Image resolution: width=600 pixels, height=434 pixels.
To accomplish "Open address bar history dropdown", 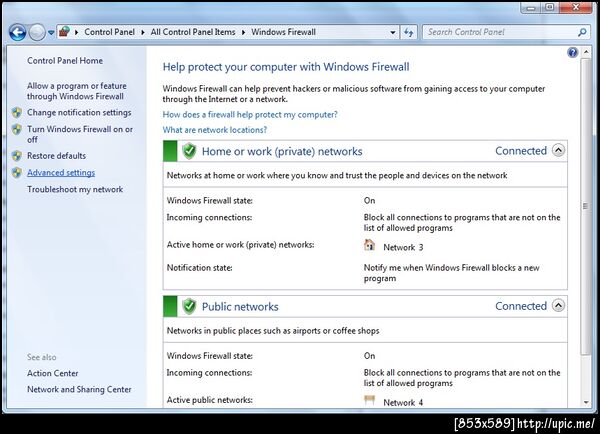I will (x=393, y=33).
